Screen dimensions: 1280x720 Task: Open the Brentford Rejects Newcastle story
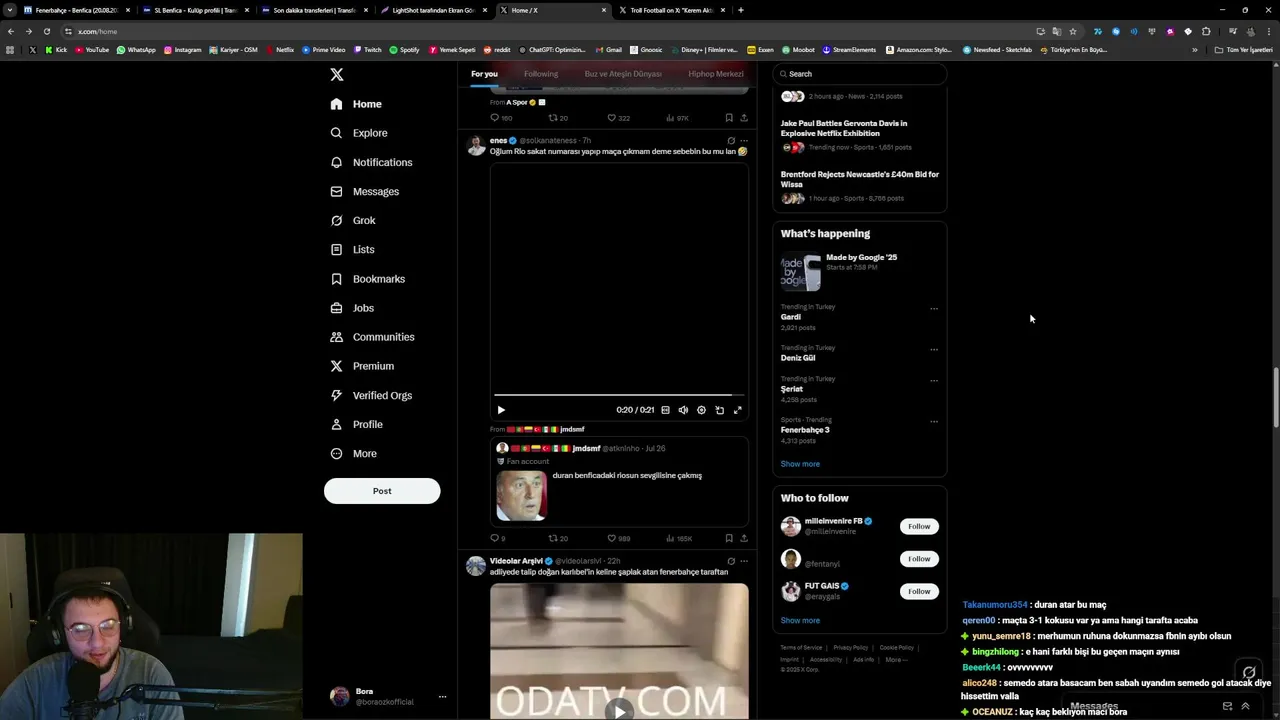tap(859, 188)
